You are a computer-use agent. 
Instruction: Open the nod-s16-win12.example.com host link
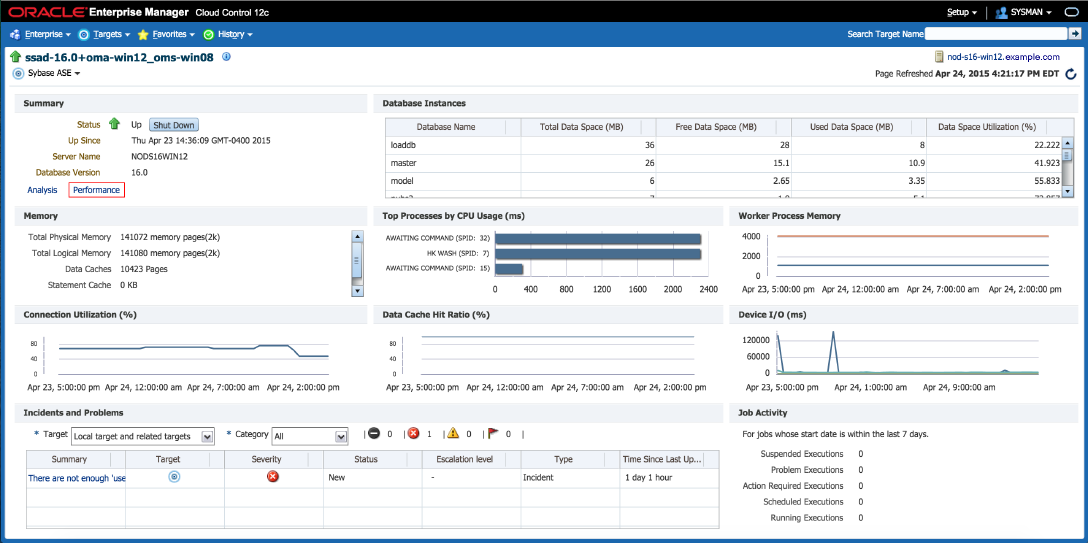point(1003,57)
